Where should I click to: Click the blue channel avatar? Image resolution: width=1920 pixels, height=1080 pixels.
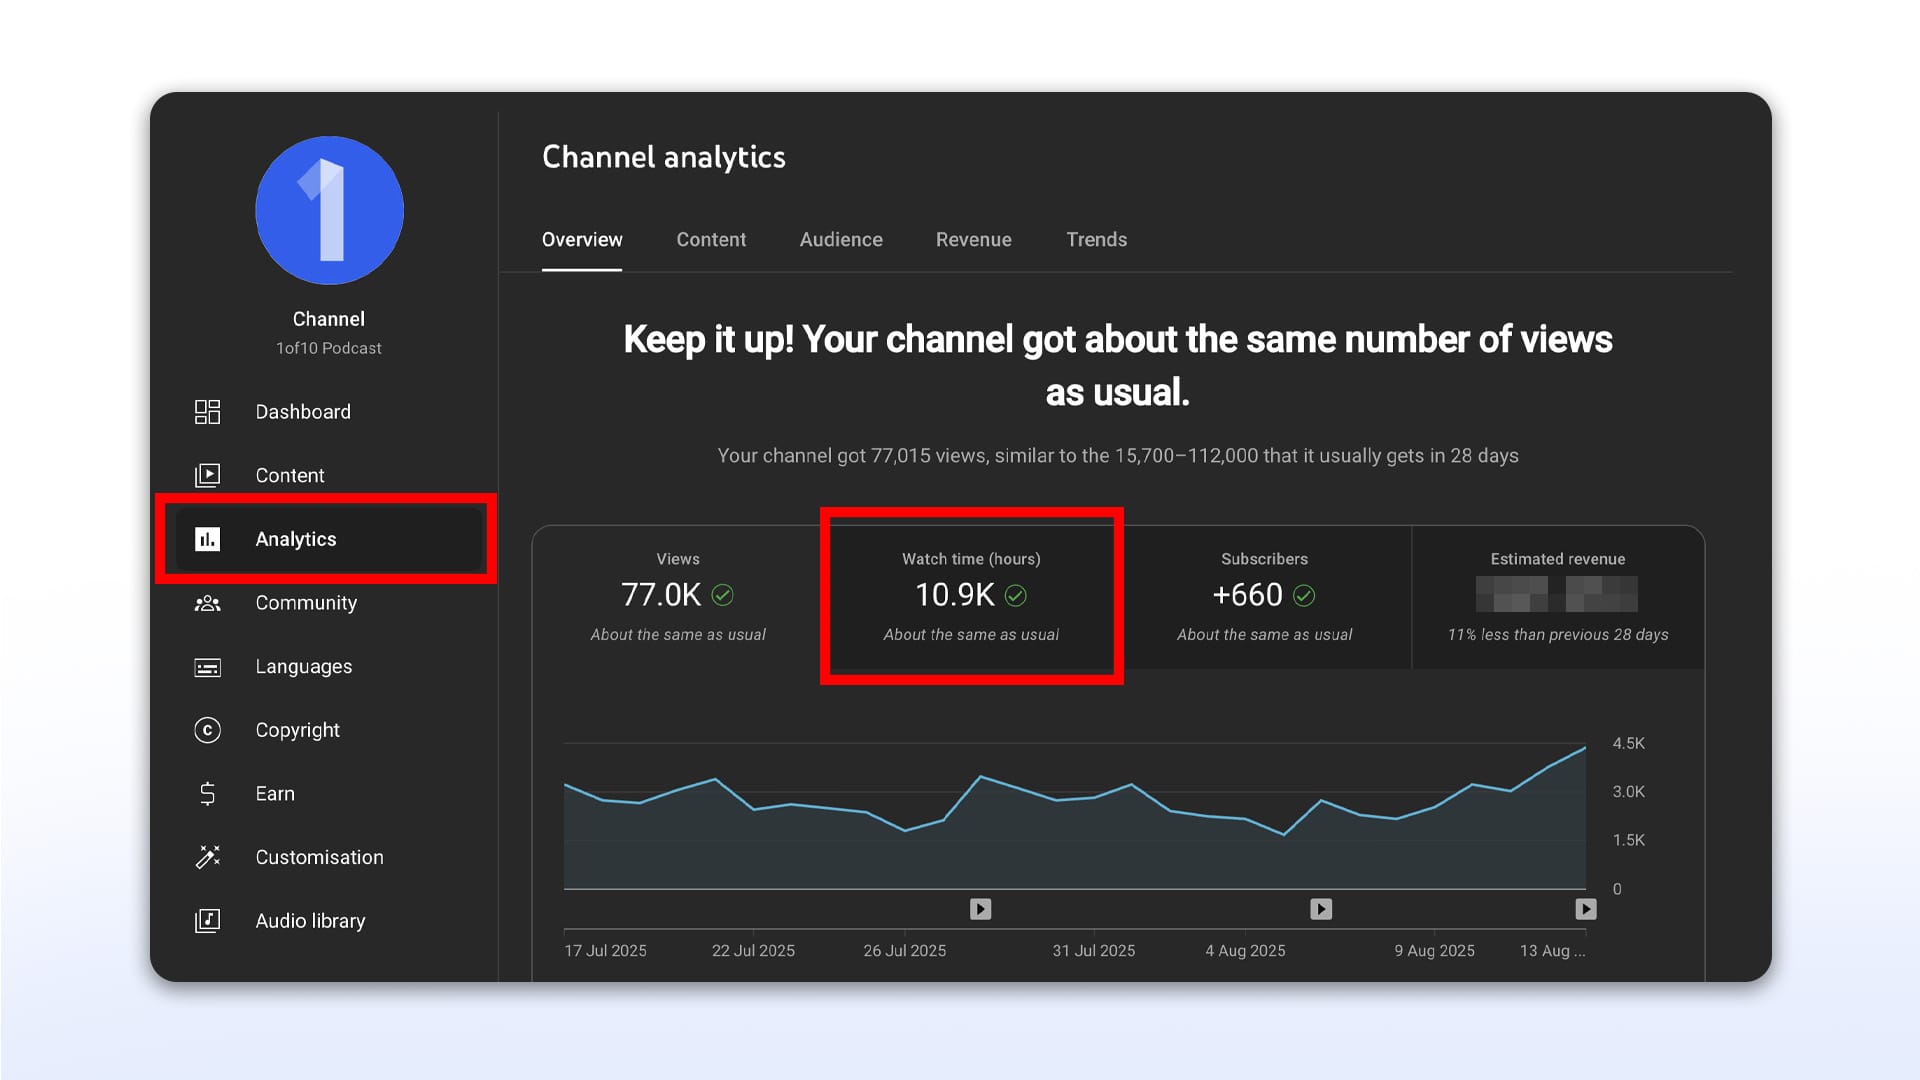pos(329,211)
